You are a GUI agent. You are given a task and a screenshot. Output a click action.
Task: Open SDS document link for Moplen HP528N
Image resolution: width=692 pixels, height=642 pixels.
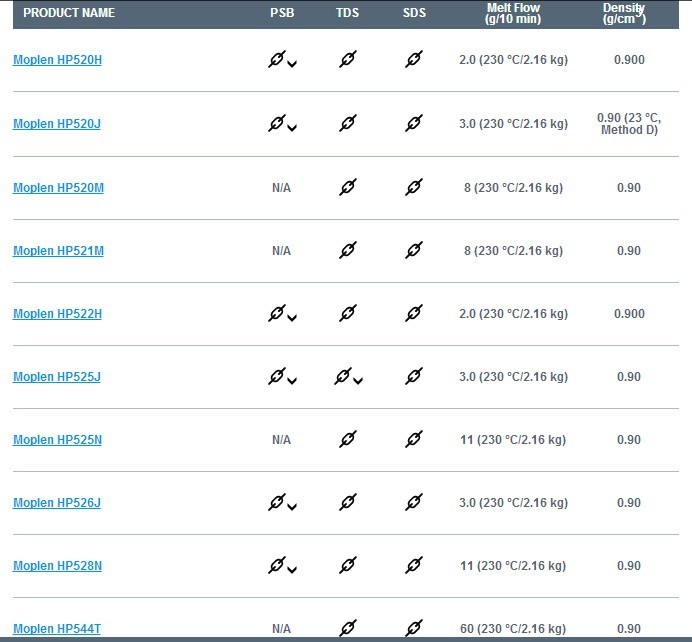click(414, 565)
